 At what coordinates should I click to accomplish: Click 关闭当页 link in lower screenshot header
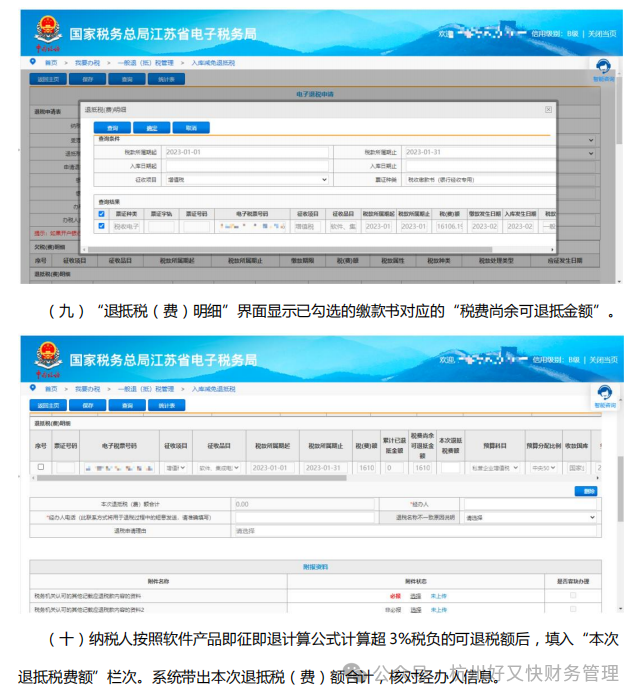603,359
